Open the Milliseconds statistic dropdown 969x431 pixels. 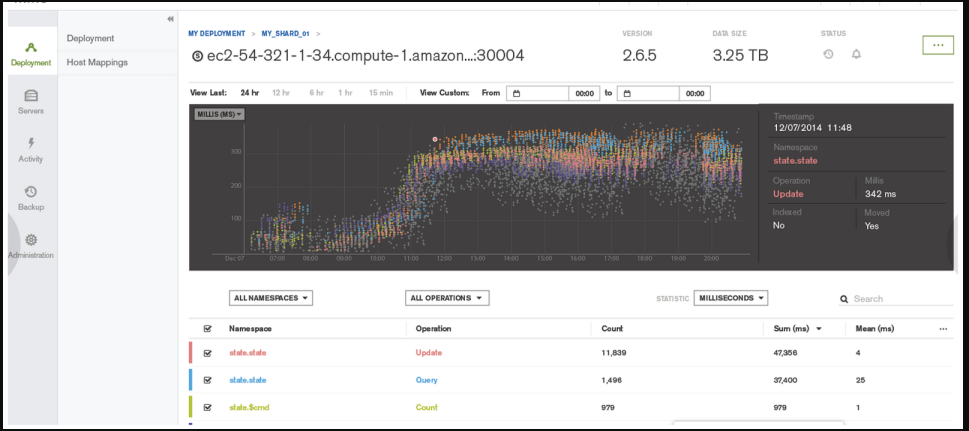pos(731,298)
